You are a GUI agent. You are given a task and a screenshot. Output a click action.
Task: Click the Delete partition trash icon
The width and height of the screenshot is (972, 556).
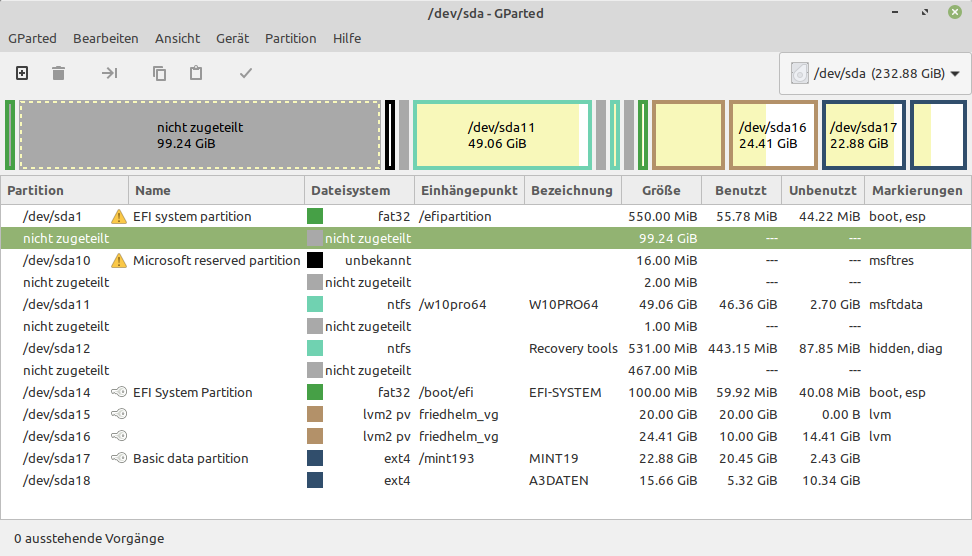(58, 73)
